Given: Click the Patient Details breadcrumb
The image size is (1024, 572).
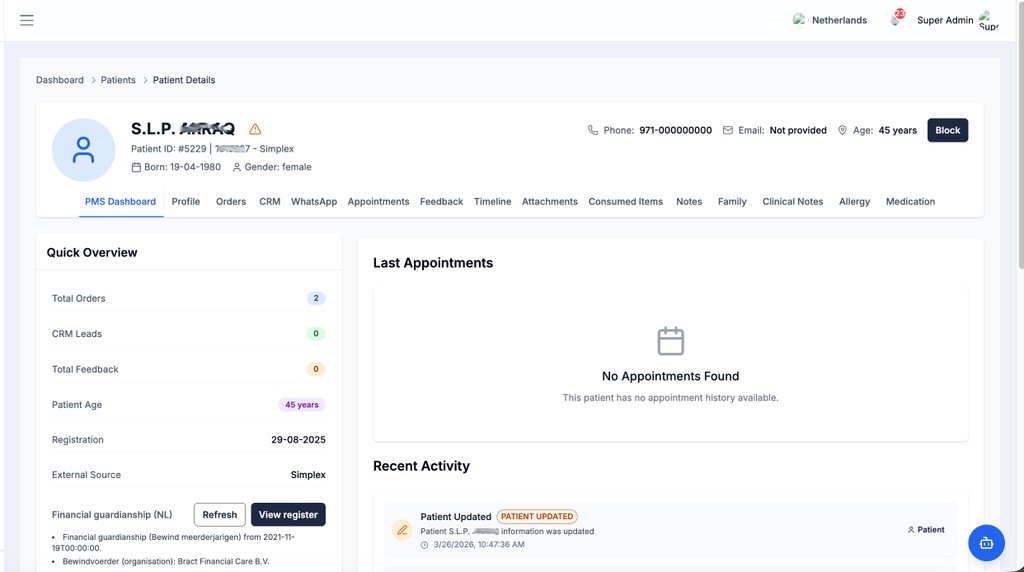Looking at the screenshot, I should [184, 80].
